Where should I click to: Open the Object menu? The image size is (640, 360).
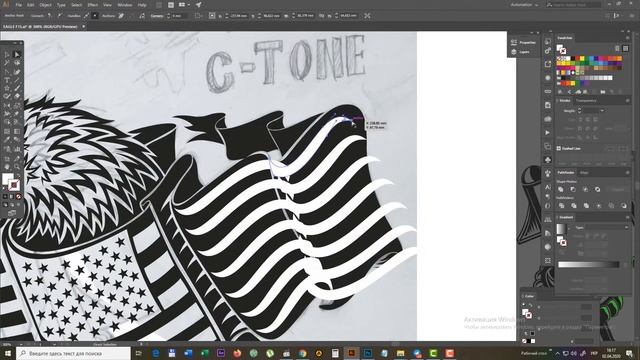45,5
